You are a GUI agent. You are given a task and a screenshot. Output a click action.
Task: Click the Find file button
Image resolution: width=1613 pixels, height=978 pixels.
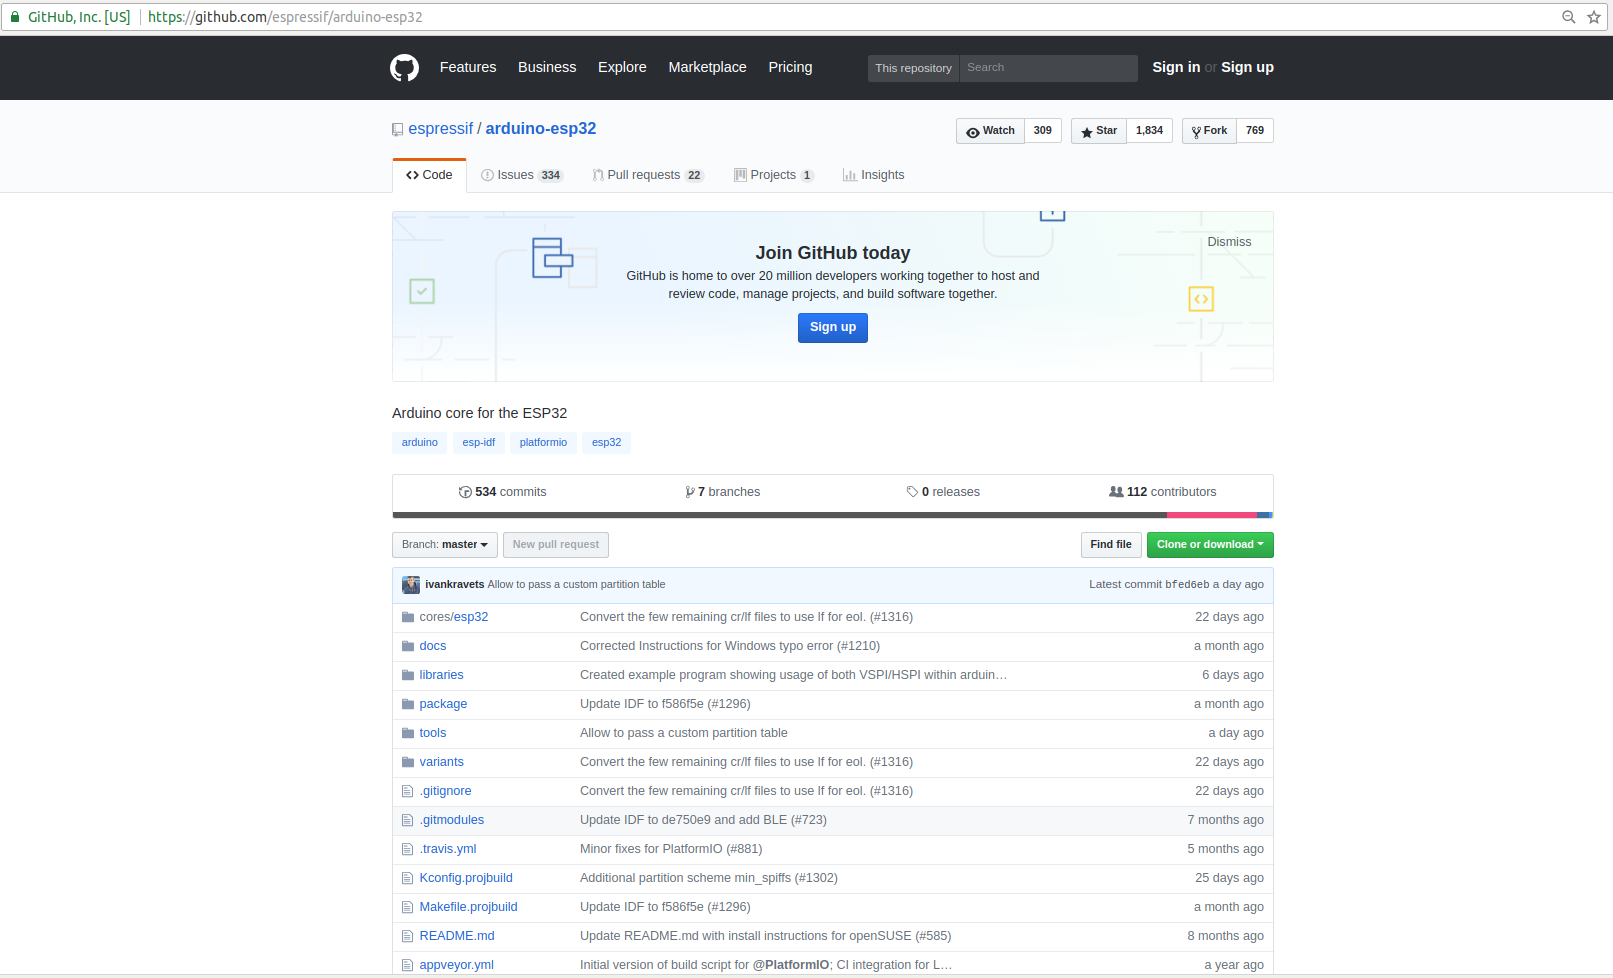point(1111,545)
